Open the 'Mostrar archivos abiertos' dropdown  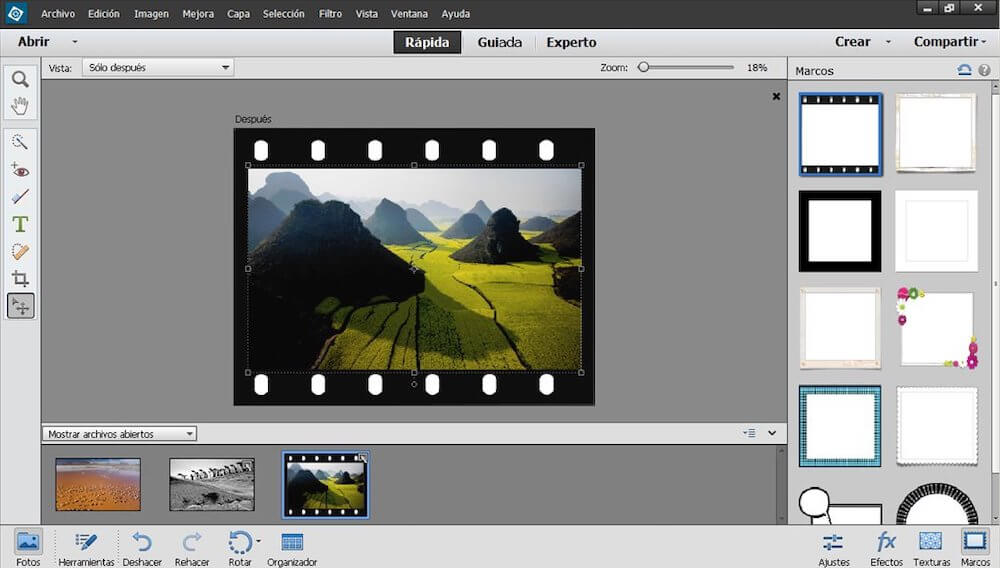pyautogui.click(x=120, y=434)
